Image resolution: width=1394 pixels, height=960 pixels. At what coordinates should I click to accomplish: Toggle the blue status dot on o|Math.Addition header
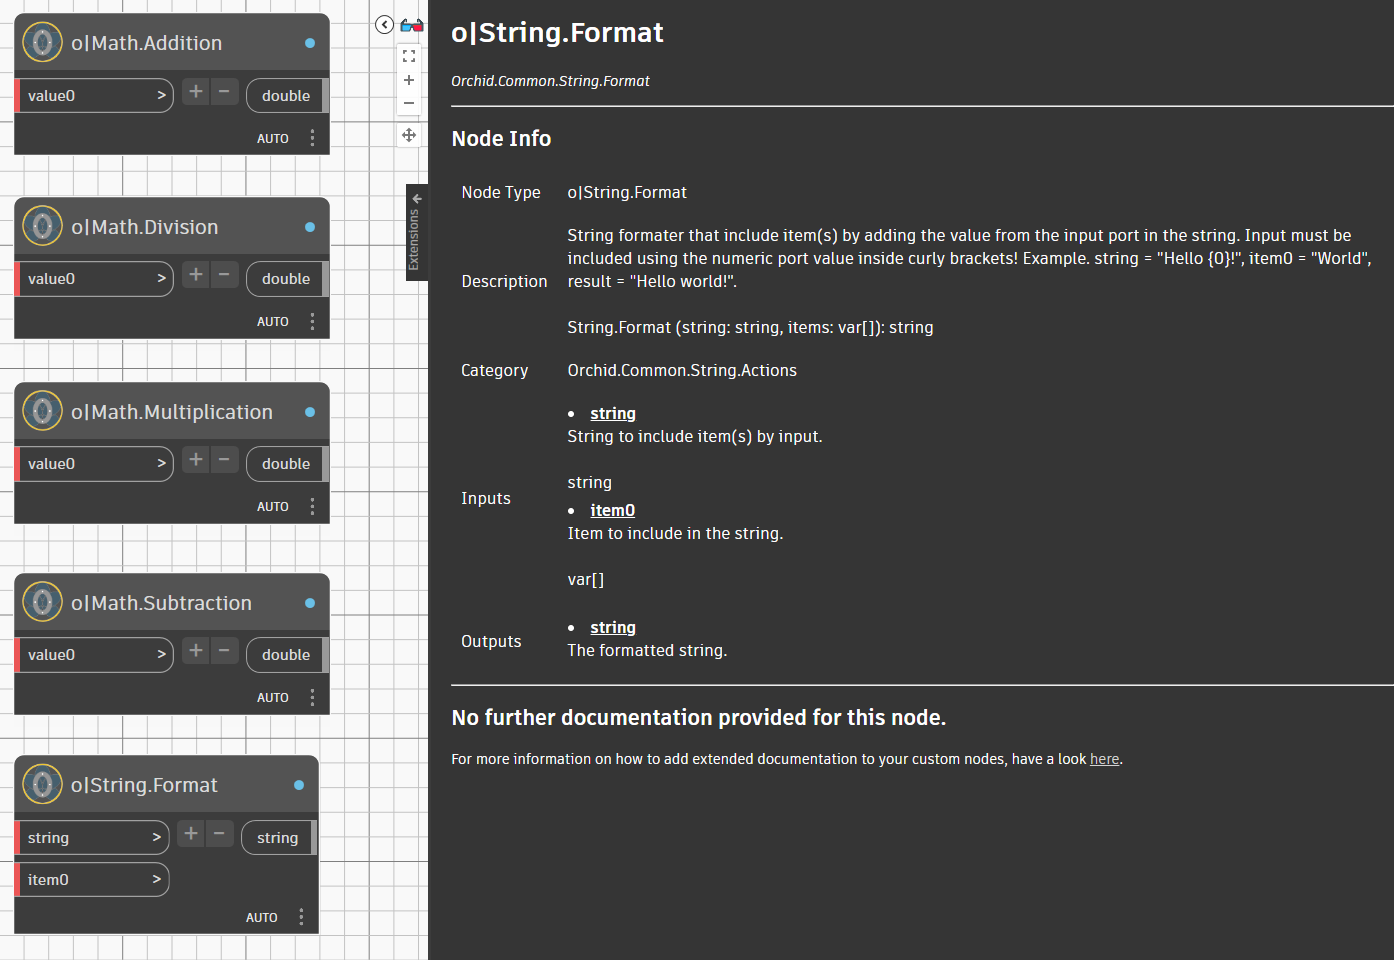pyautogui.click(x=311, y=41)
